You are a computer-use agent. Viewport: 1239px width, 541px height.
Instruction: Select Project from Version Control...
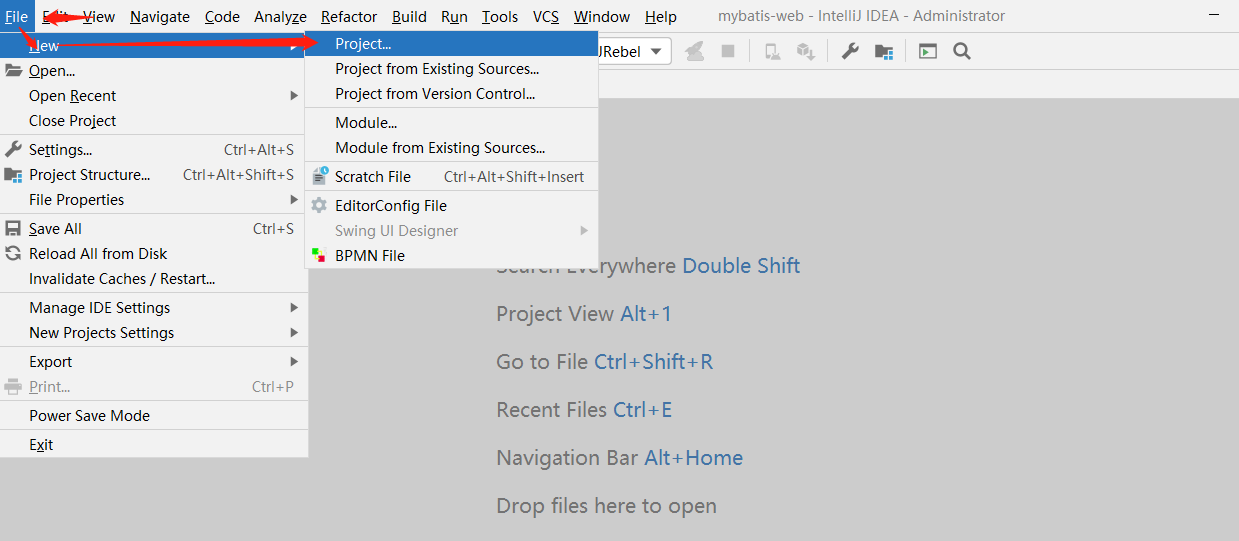click(x=452, y=94)
